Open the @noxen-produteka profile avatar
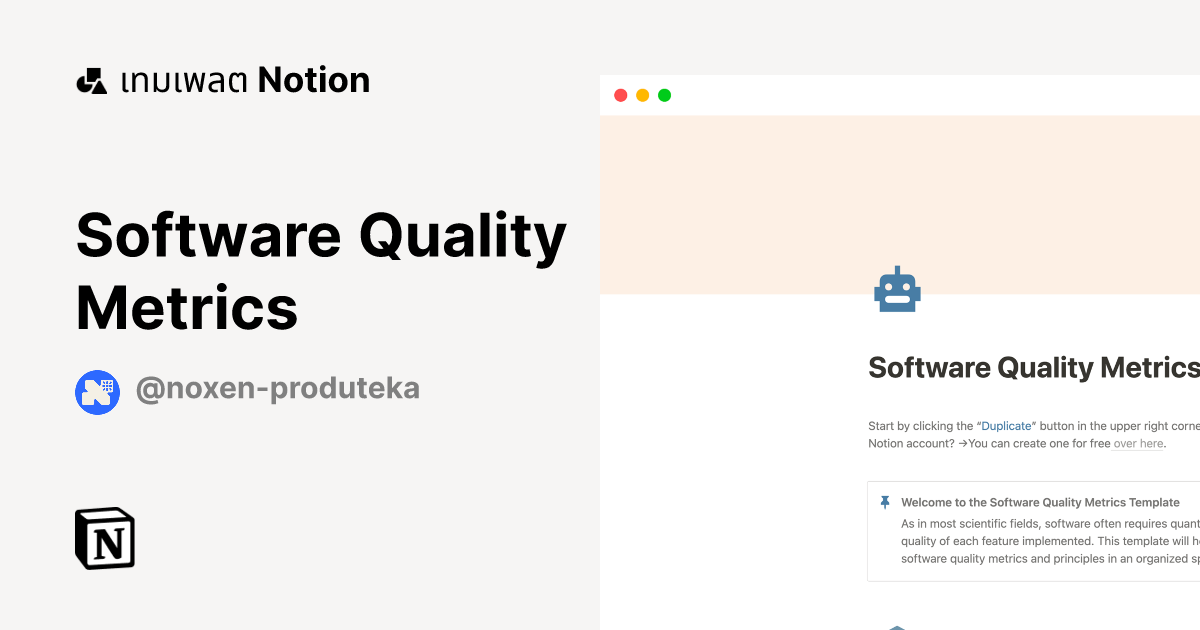 (x=97, y=392)
